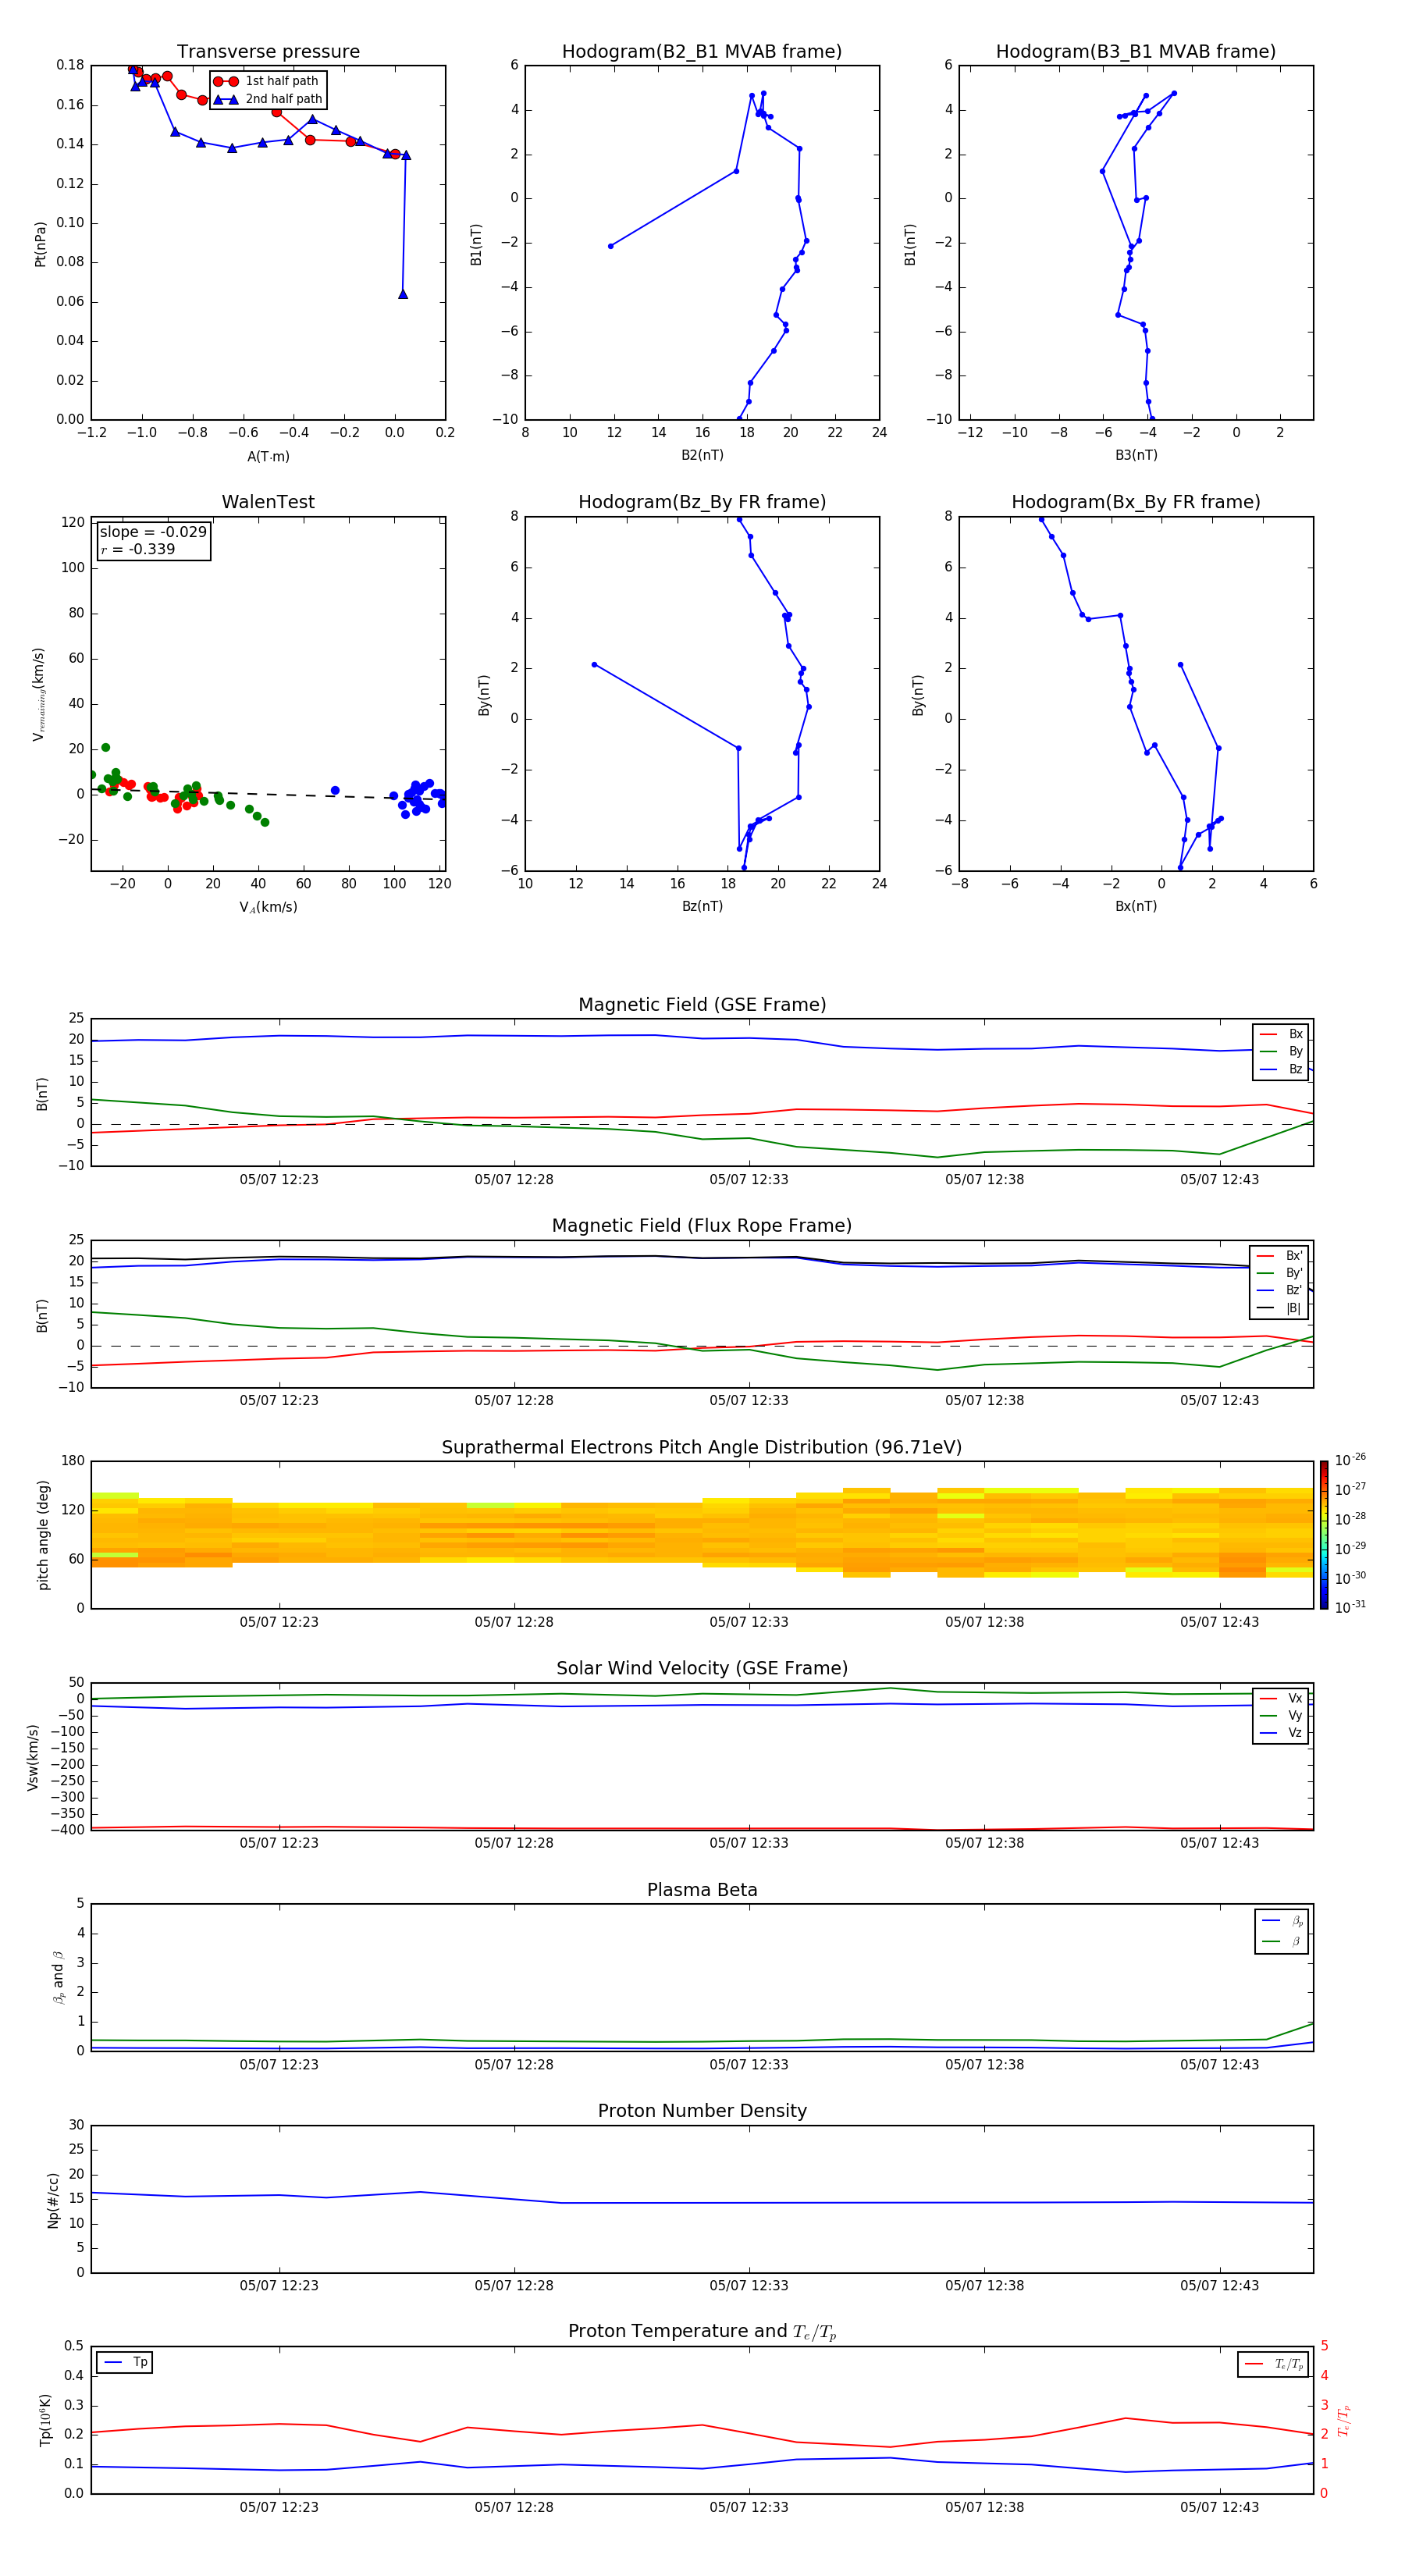Click the slope and r annotation box in WalenTest
The height and width of the screenshot is (2576, 1405).
click(153, 540)
